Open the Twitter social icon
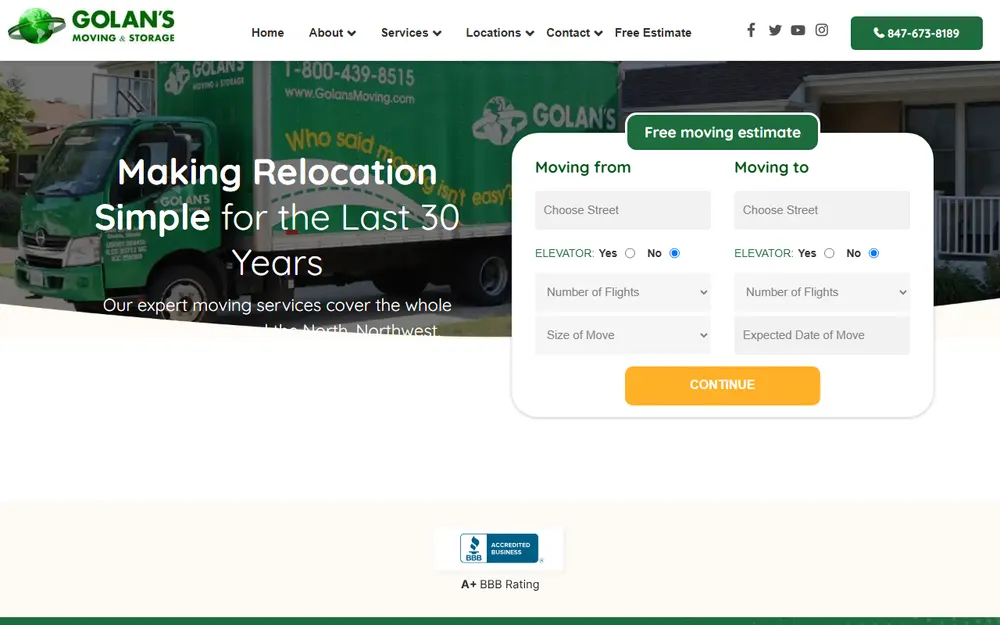This screenshot has width=1000, height=625. coord(775,30)
